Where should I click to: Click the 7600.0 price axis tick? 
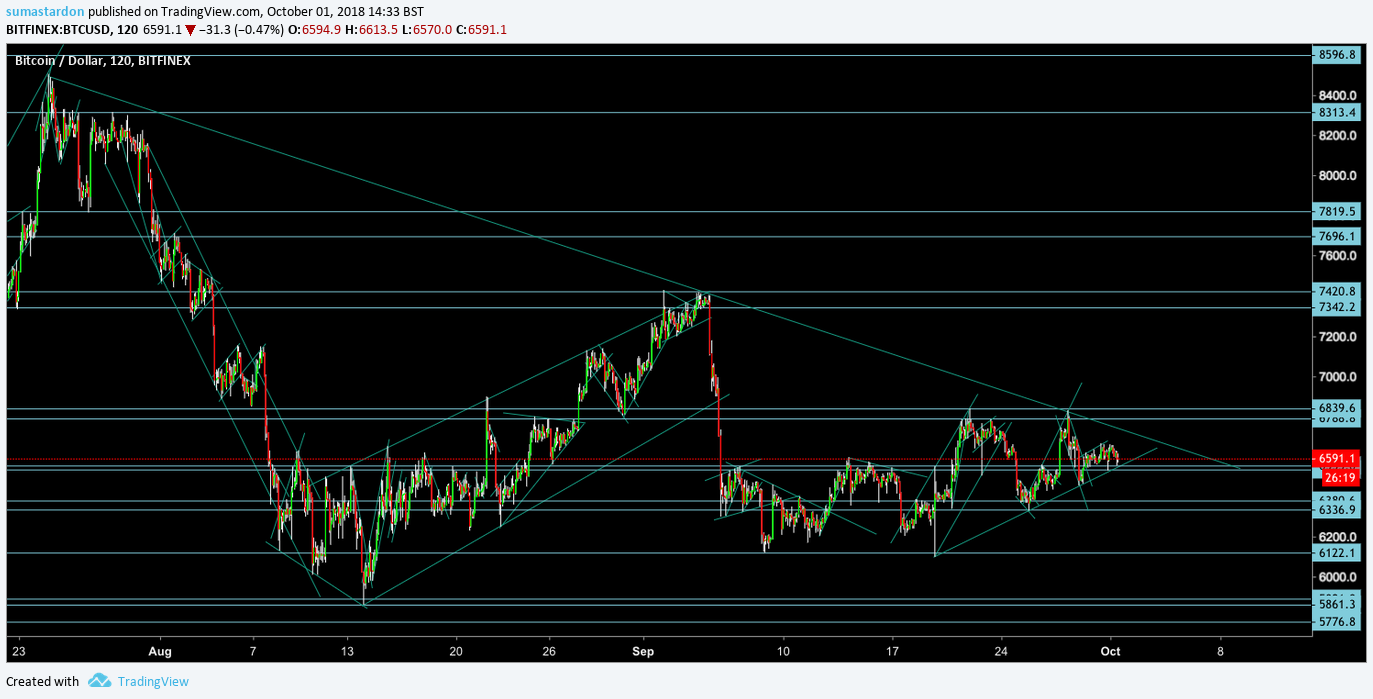pyautogui.click(x=1339, y=256)
